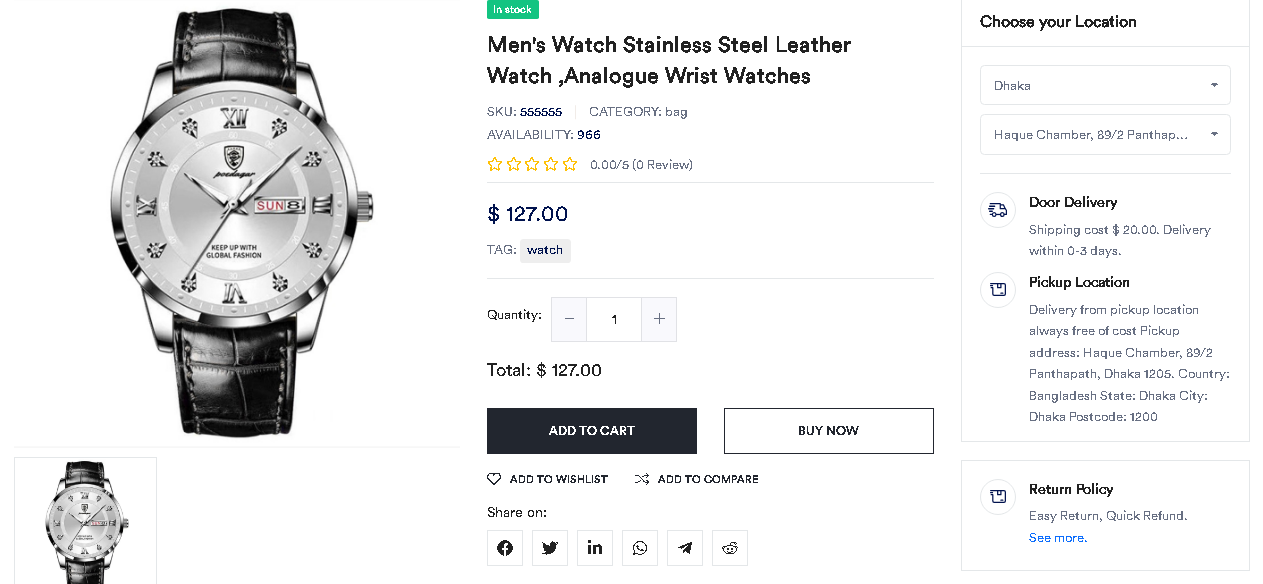Click the Return Policy box icon
Image resolution: width=1263 pixels, height=584 pixels.
coord(998,496)
